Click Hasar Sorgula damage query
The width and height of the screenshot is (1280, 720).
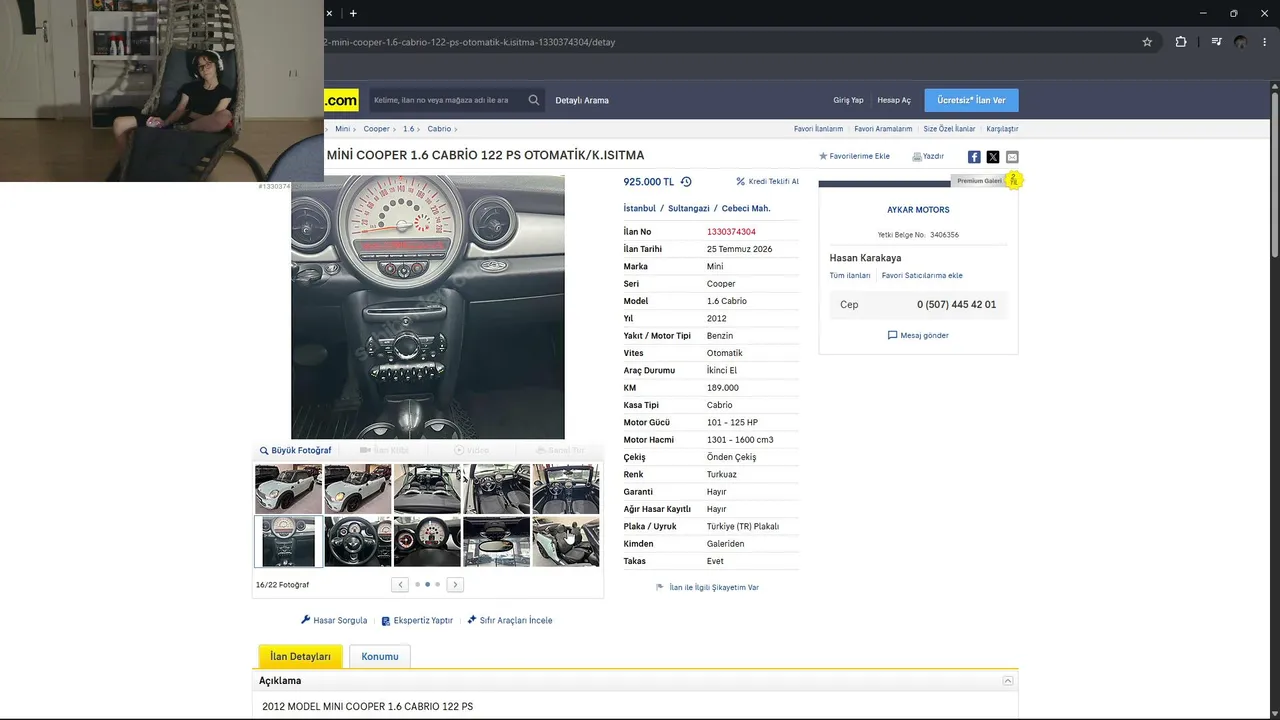click(334, 621)
